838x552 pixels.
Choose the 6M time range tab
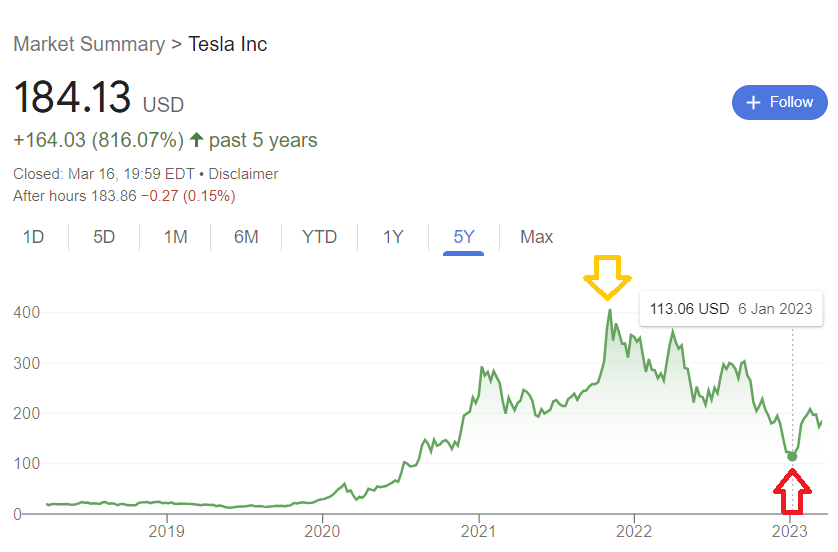[x=246, y=237]
